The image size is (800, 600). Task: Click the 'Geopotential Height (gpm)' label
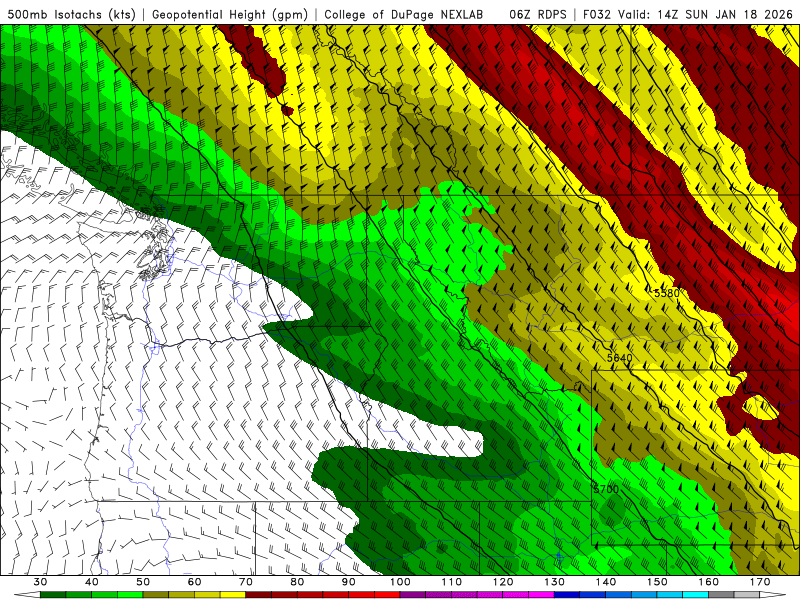point(230,14)
